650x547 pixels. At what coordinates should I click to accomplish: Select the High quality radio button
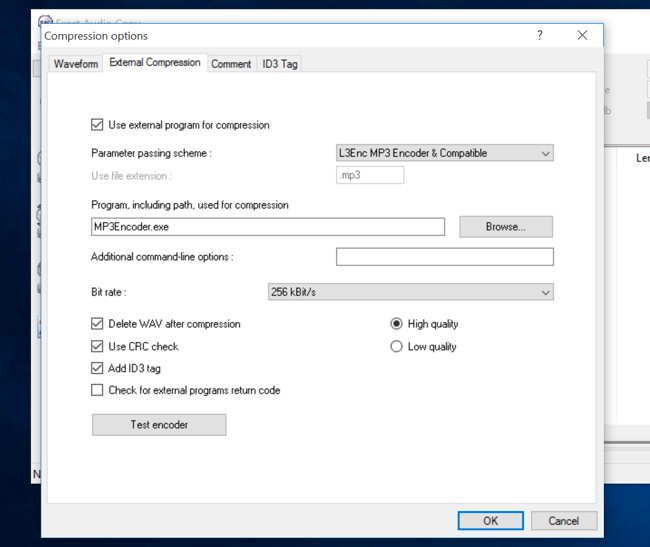point(396,324)
